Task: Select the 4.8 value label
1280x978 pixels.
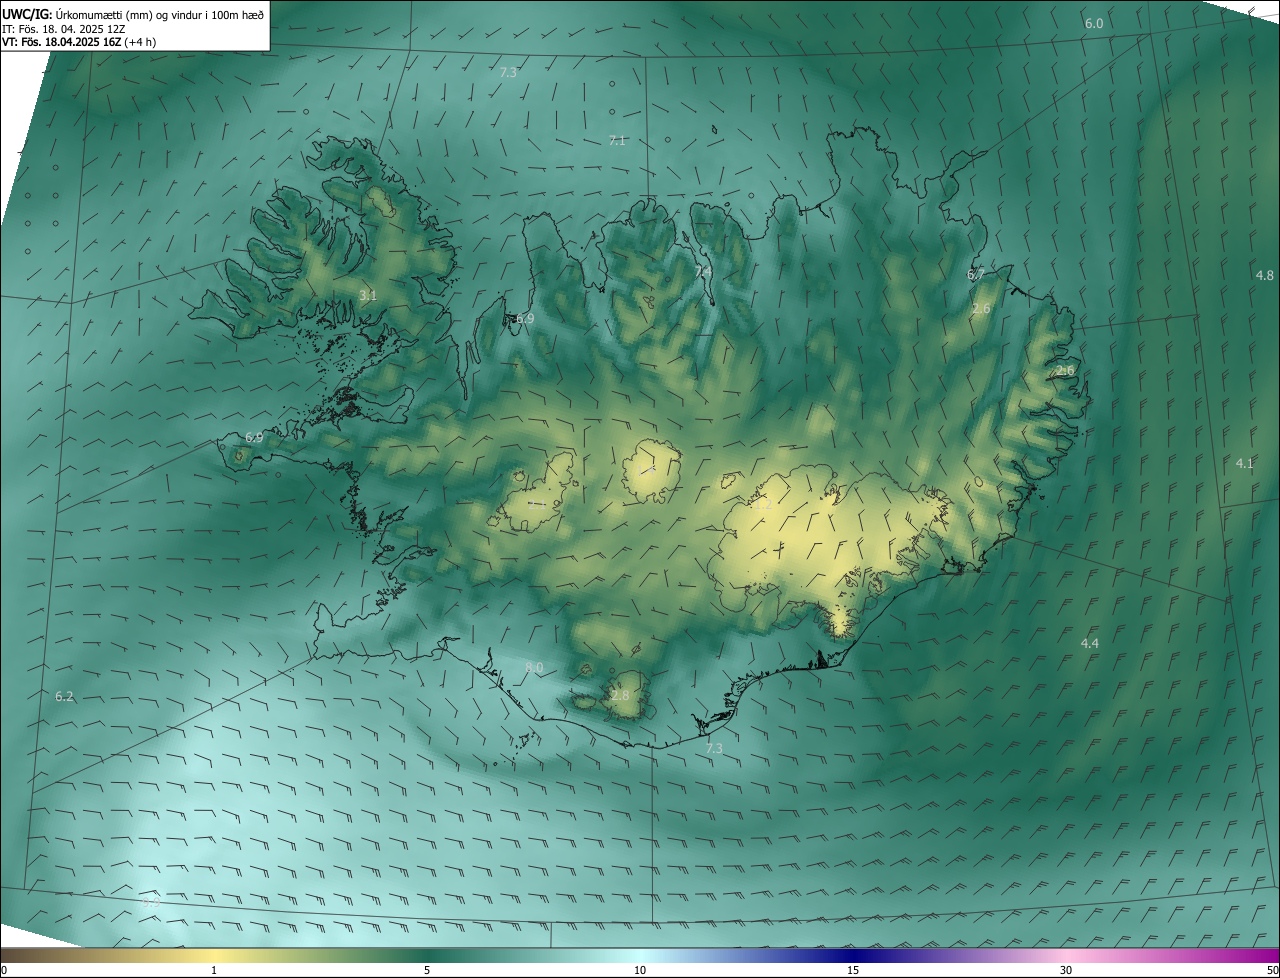Action: point(1265,275)
